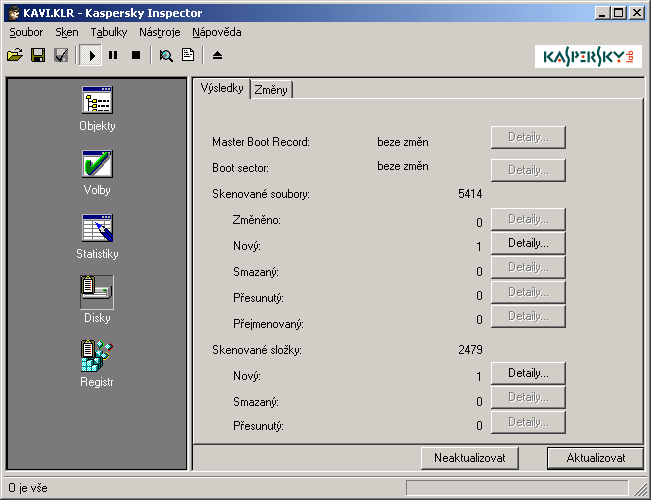Click Detaily beside Změněno row
The width and height of the screenshot is (651, 500).
point(528,219)
